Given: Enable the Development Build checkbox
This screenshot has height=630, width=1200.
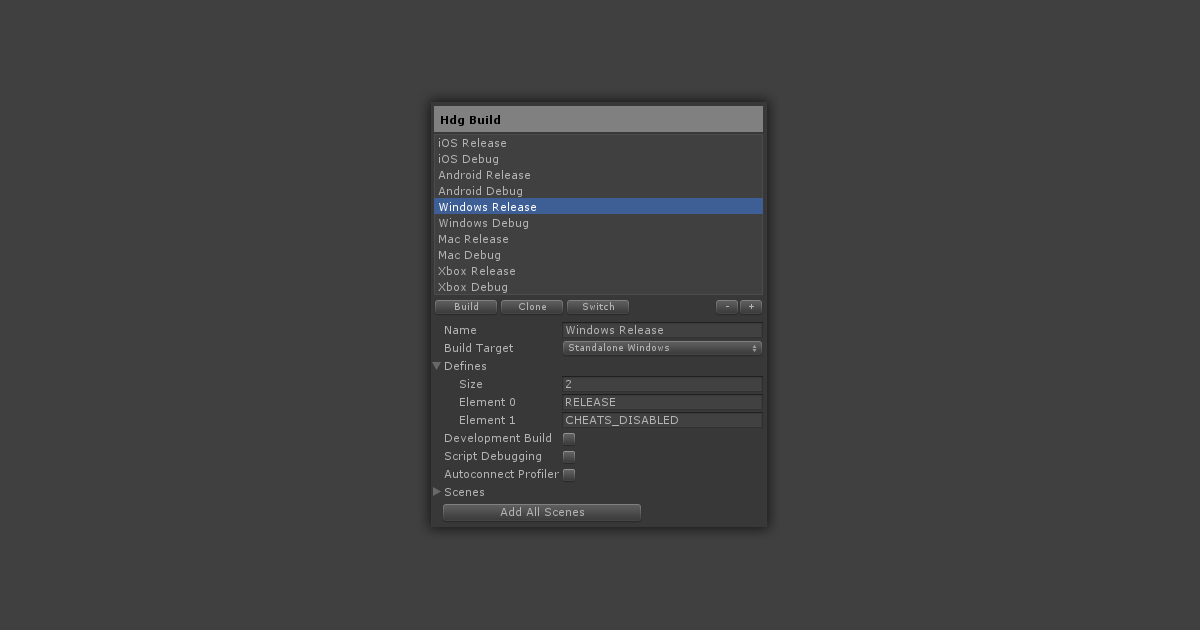Looking at the screenshot, I should pos(569,438).
